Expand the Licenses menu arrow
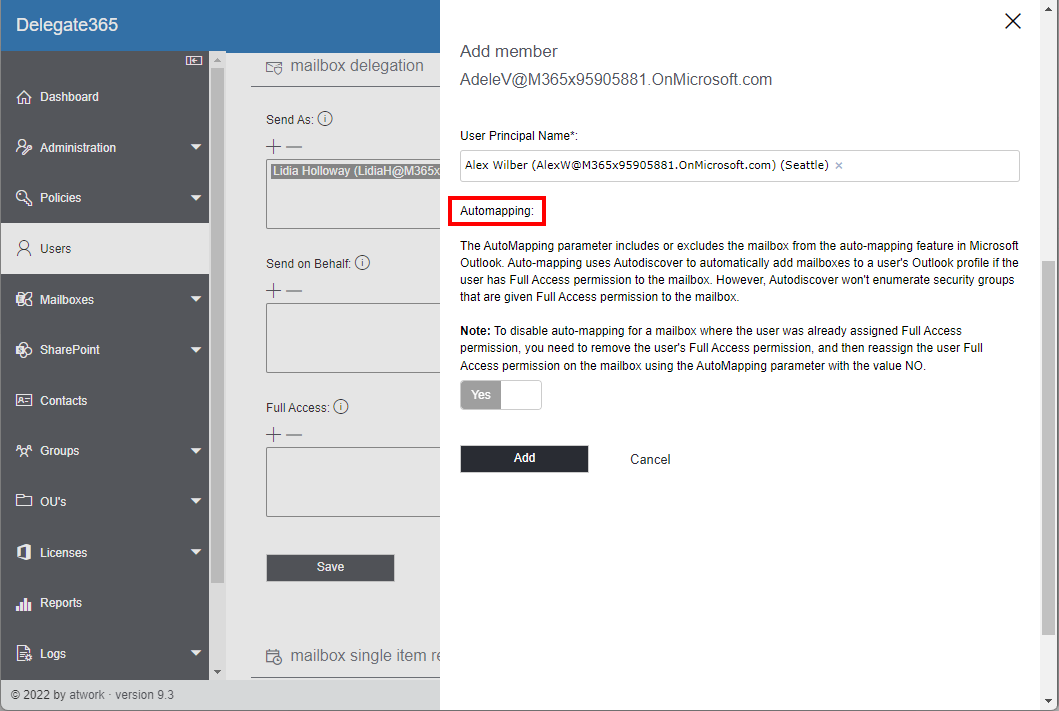 196,552
